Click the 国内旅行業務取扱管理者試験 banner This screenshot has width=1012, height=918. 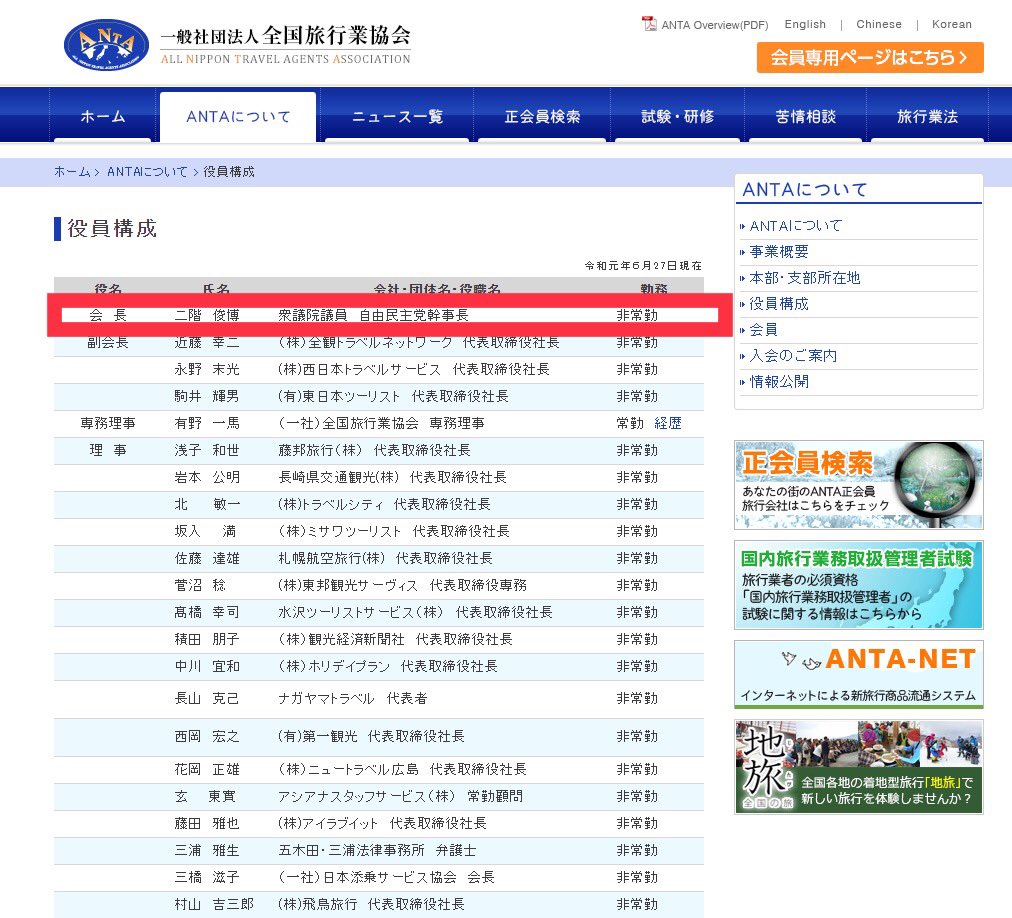click(x=858, y=585)
